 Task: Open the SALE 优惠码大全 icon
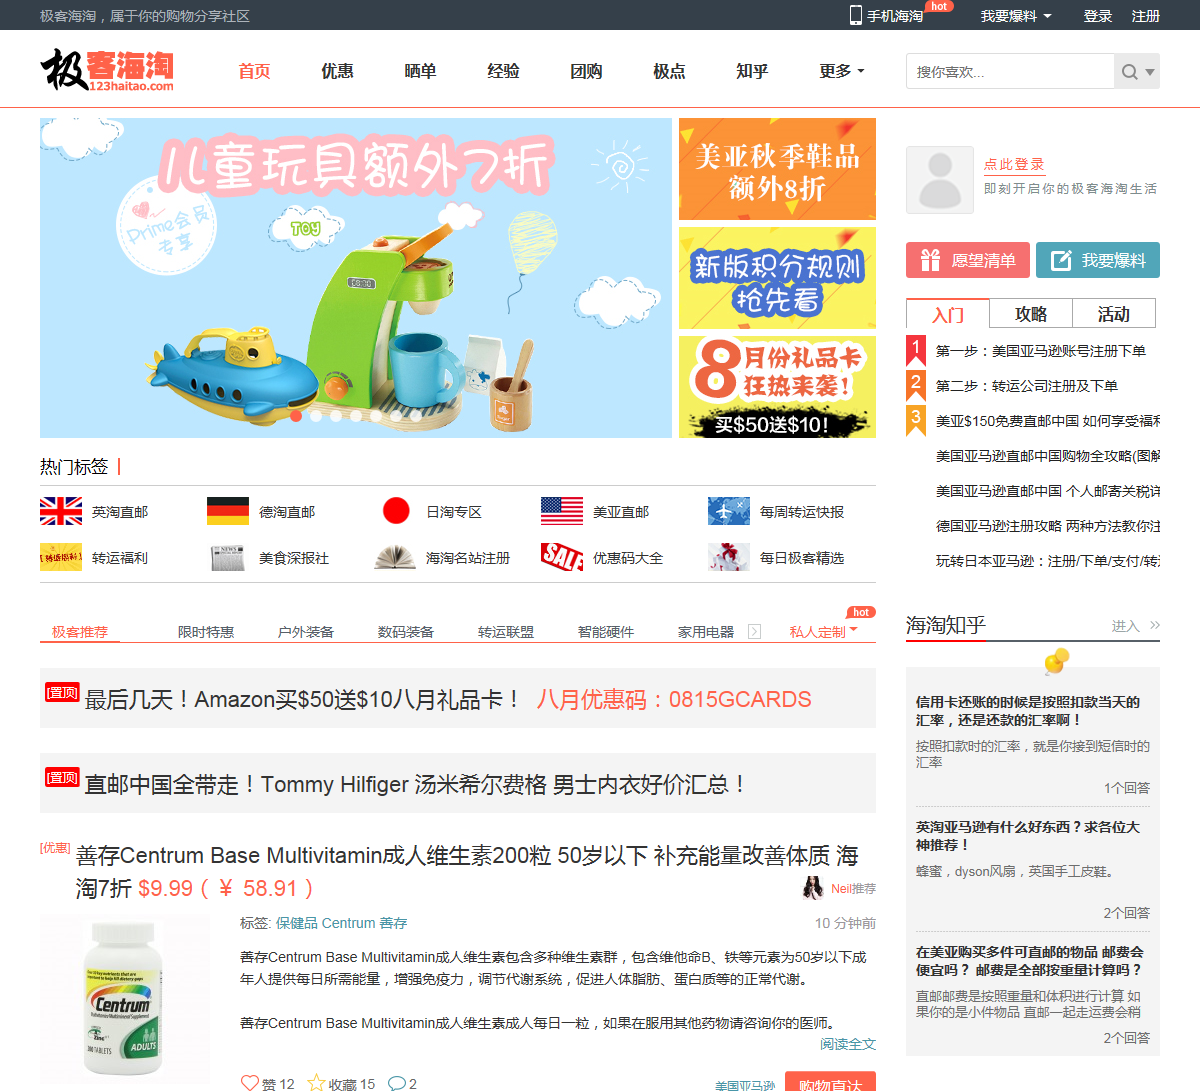point(562,557)
